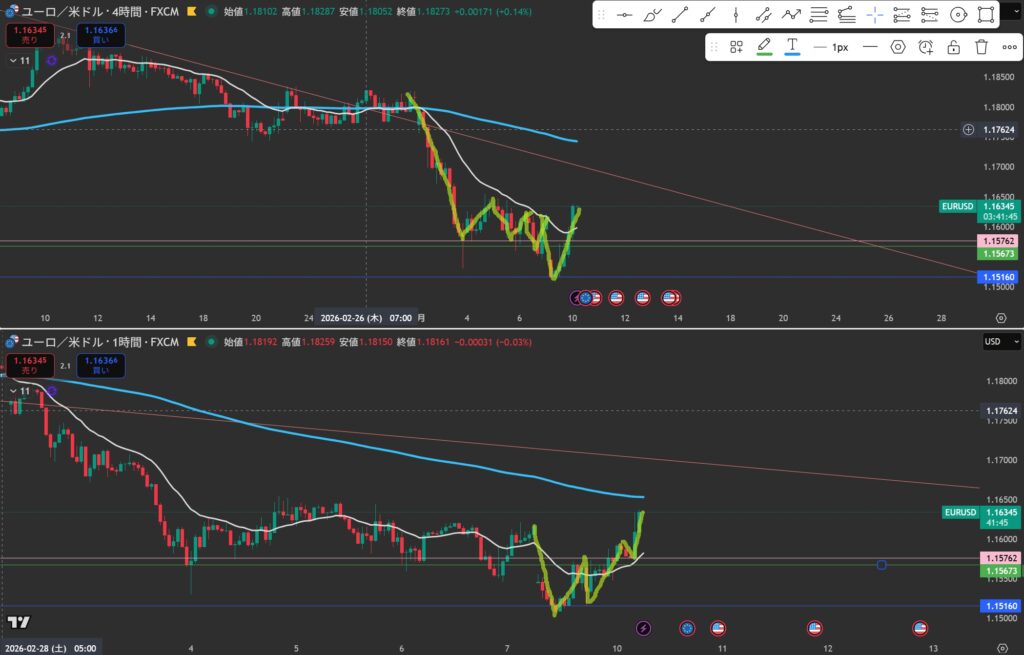Add an alert using the alarm clock icon
The width and height of the screenshot is (1024, 655).
pos(926,47)
